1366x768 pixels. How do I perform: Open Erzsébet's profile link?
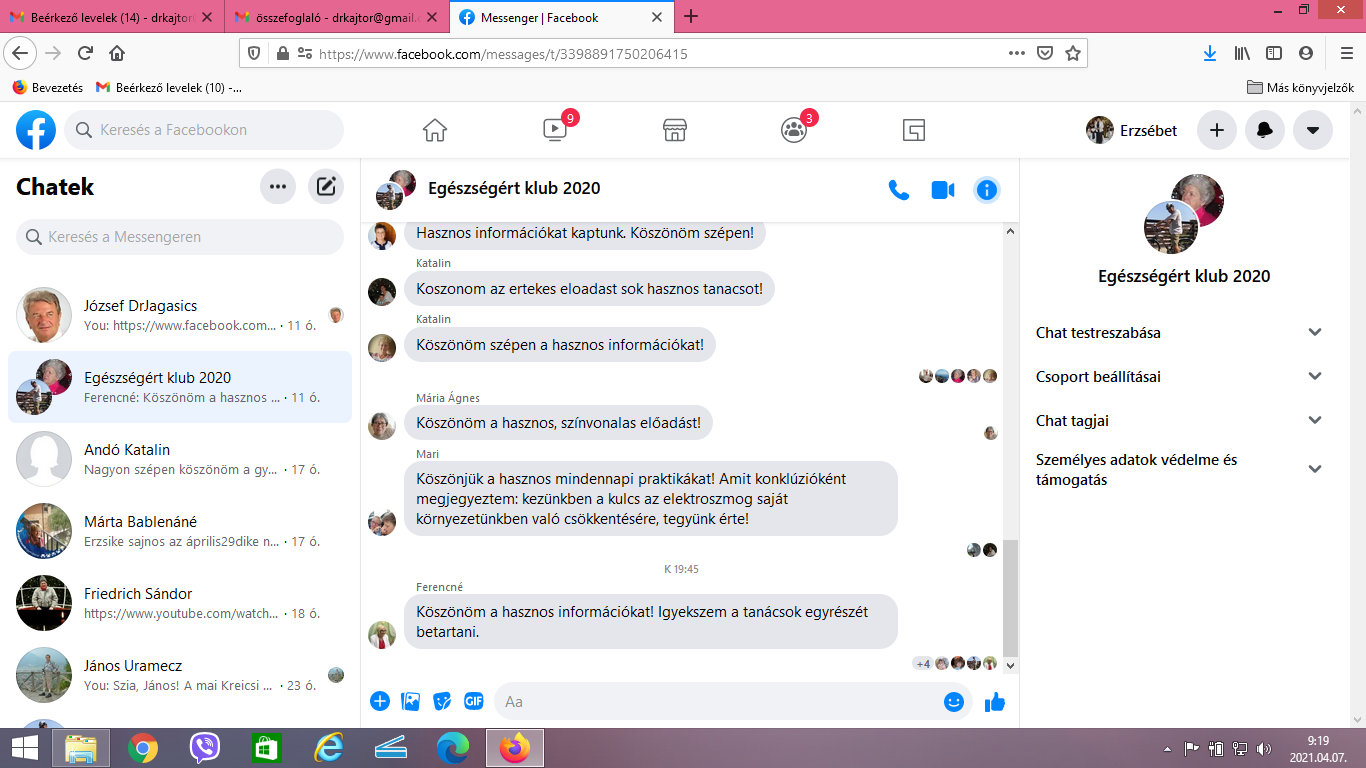pyautogui.click(x=1132, y=130)
